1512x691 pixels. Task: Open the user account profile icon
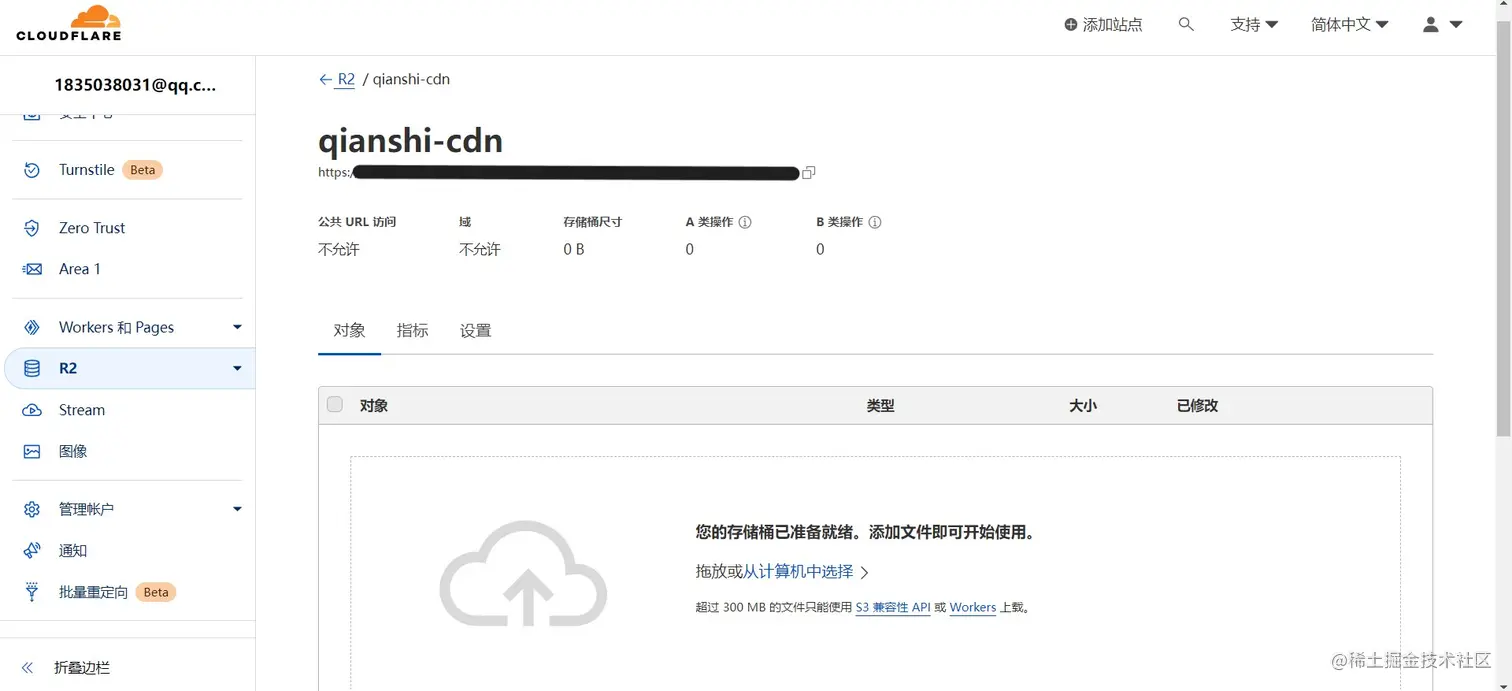pos(1431,25)
